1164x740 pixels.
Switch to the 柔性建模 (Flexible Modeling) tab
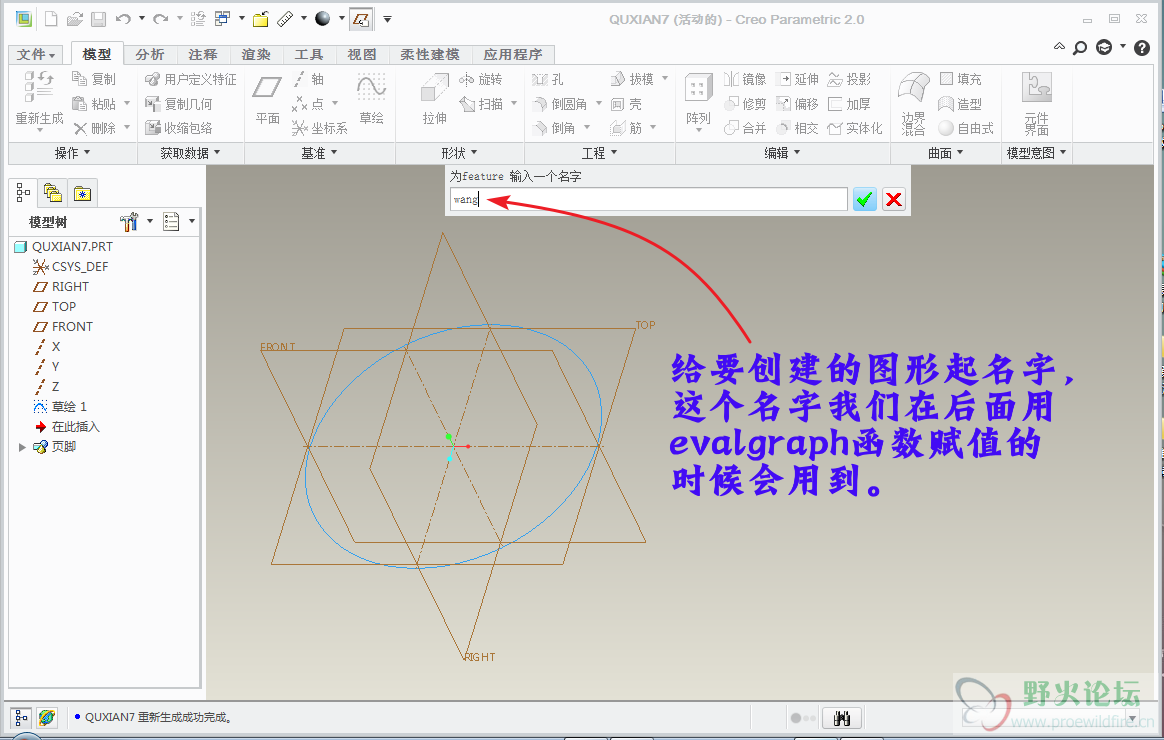(430, 54)
